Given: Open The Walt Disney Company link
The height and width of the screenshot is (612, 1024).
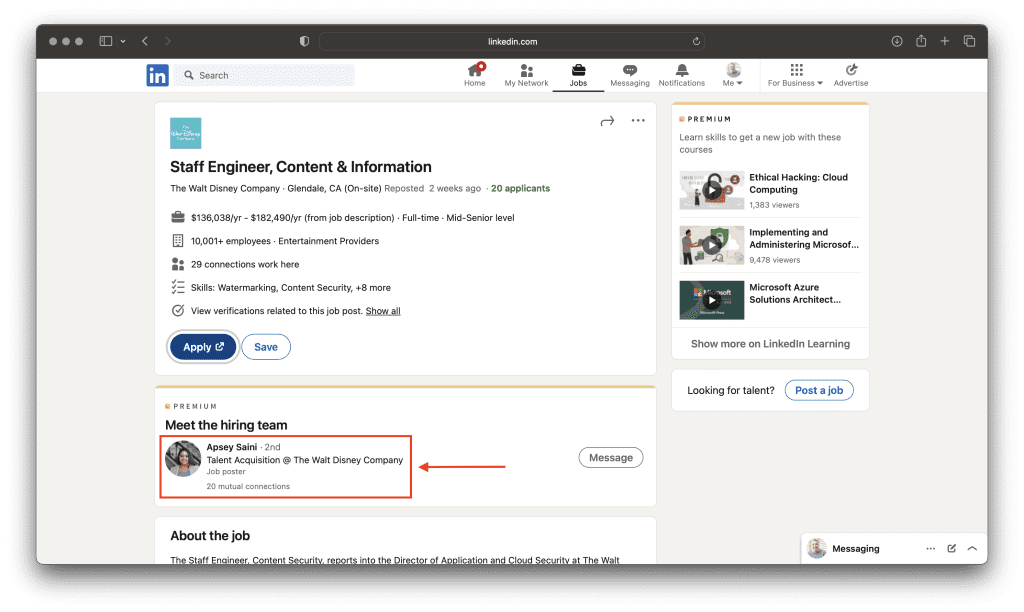Looking at the screenshot, I should (225, 188).
